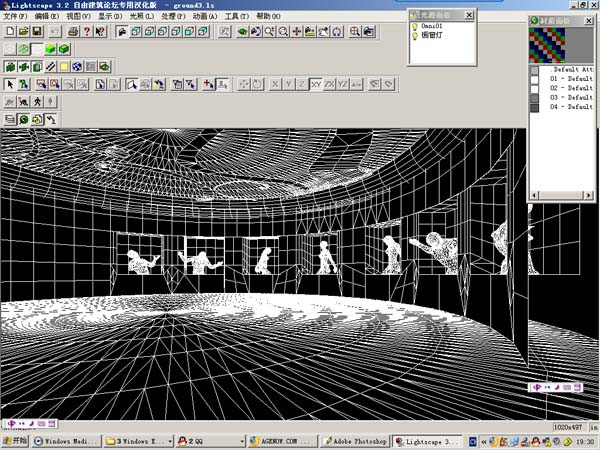
Task: Toggle the blue globe display option
Action: [77, 67]
